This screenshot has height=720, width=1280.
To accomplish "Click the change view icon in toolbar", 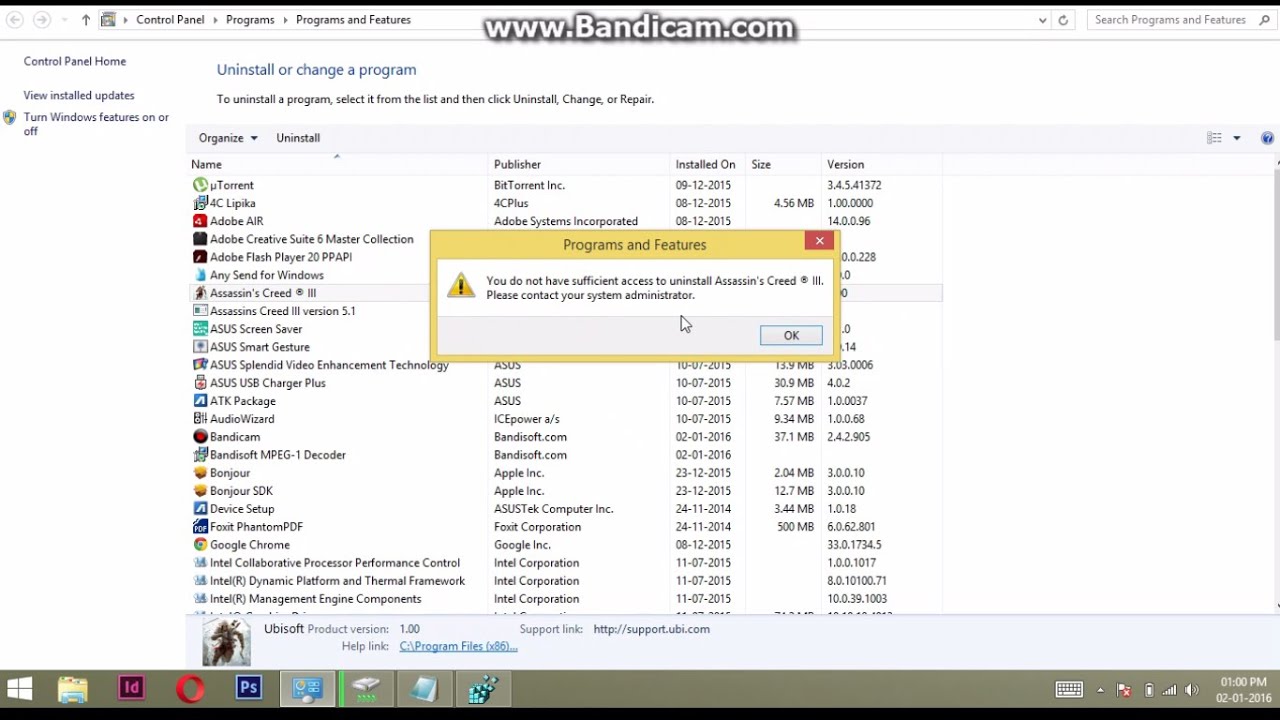I will pyautogui.click(x=1214, y=138).
